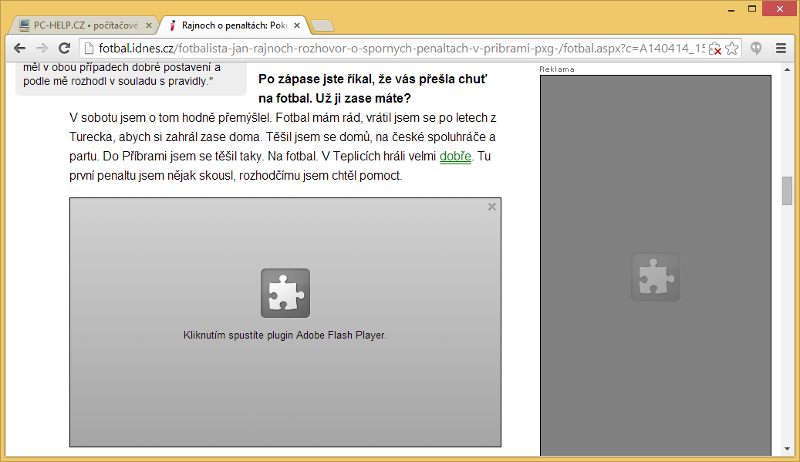800x462 pixels.
Task: Click the scrollbar down arrow
Action: pos(786,454)
